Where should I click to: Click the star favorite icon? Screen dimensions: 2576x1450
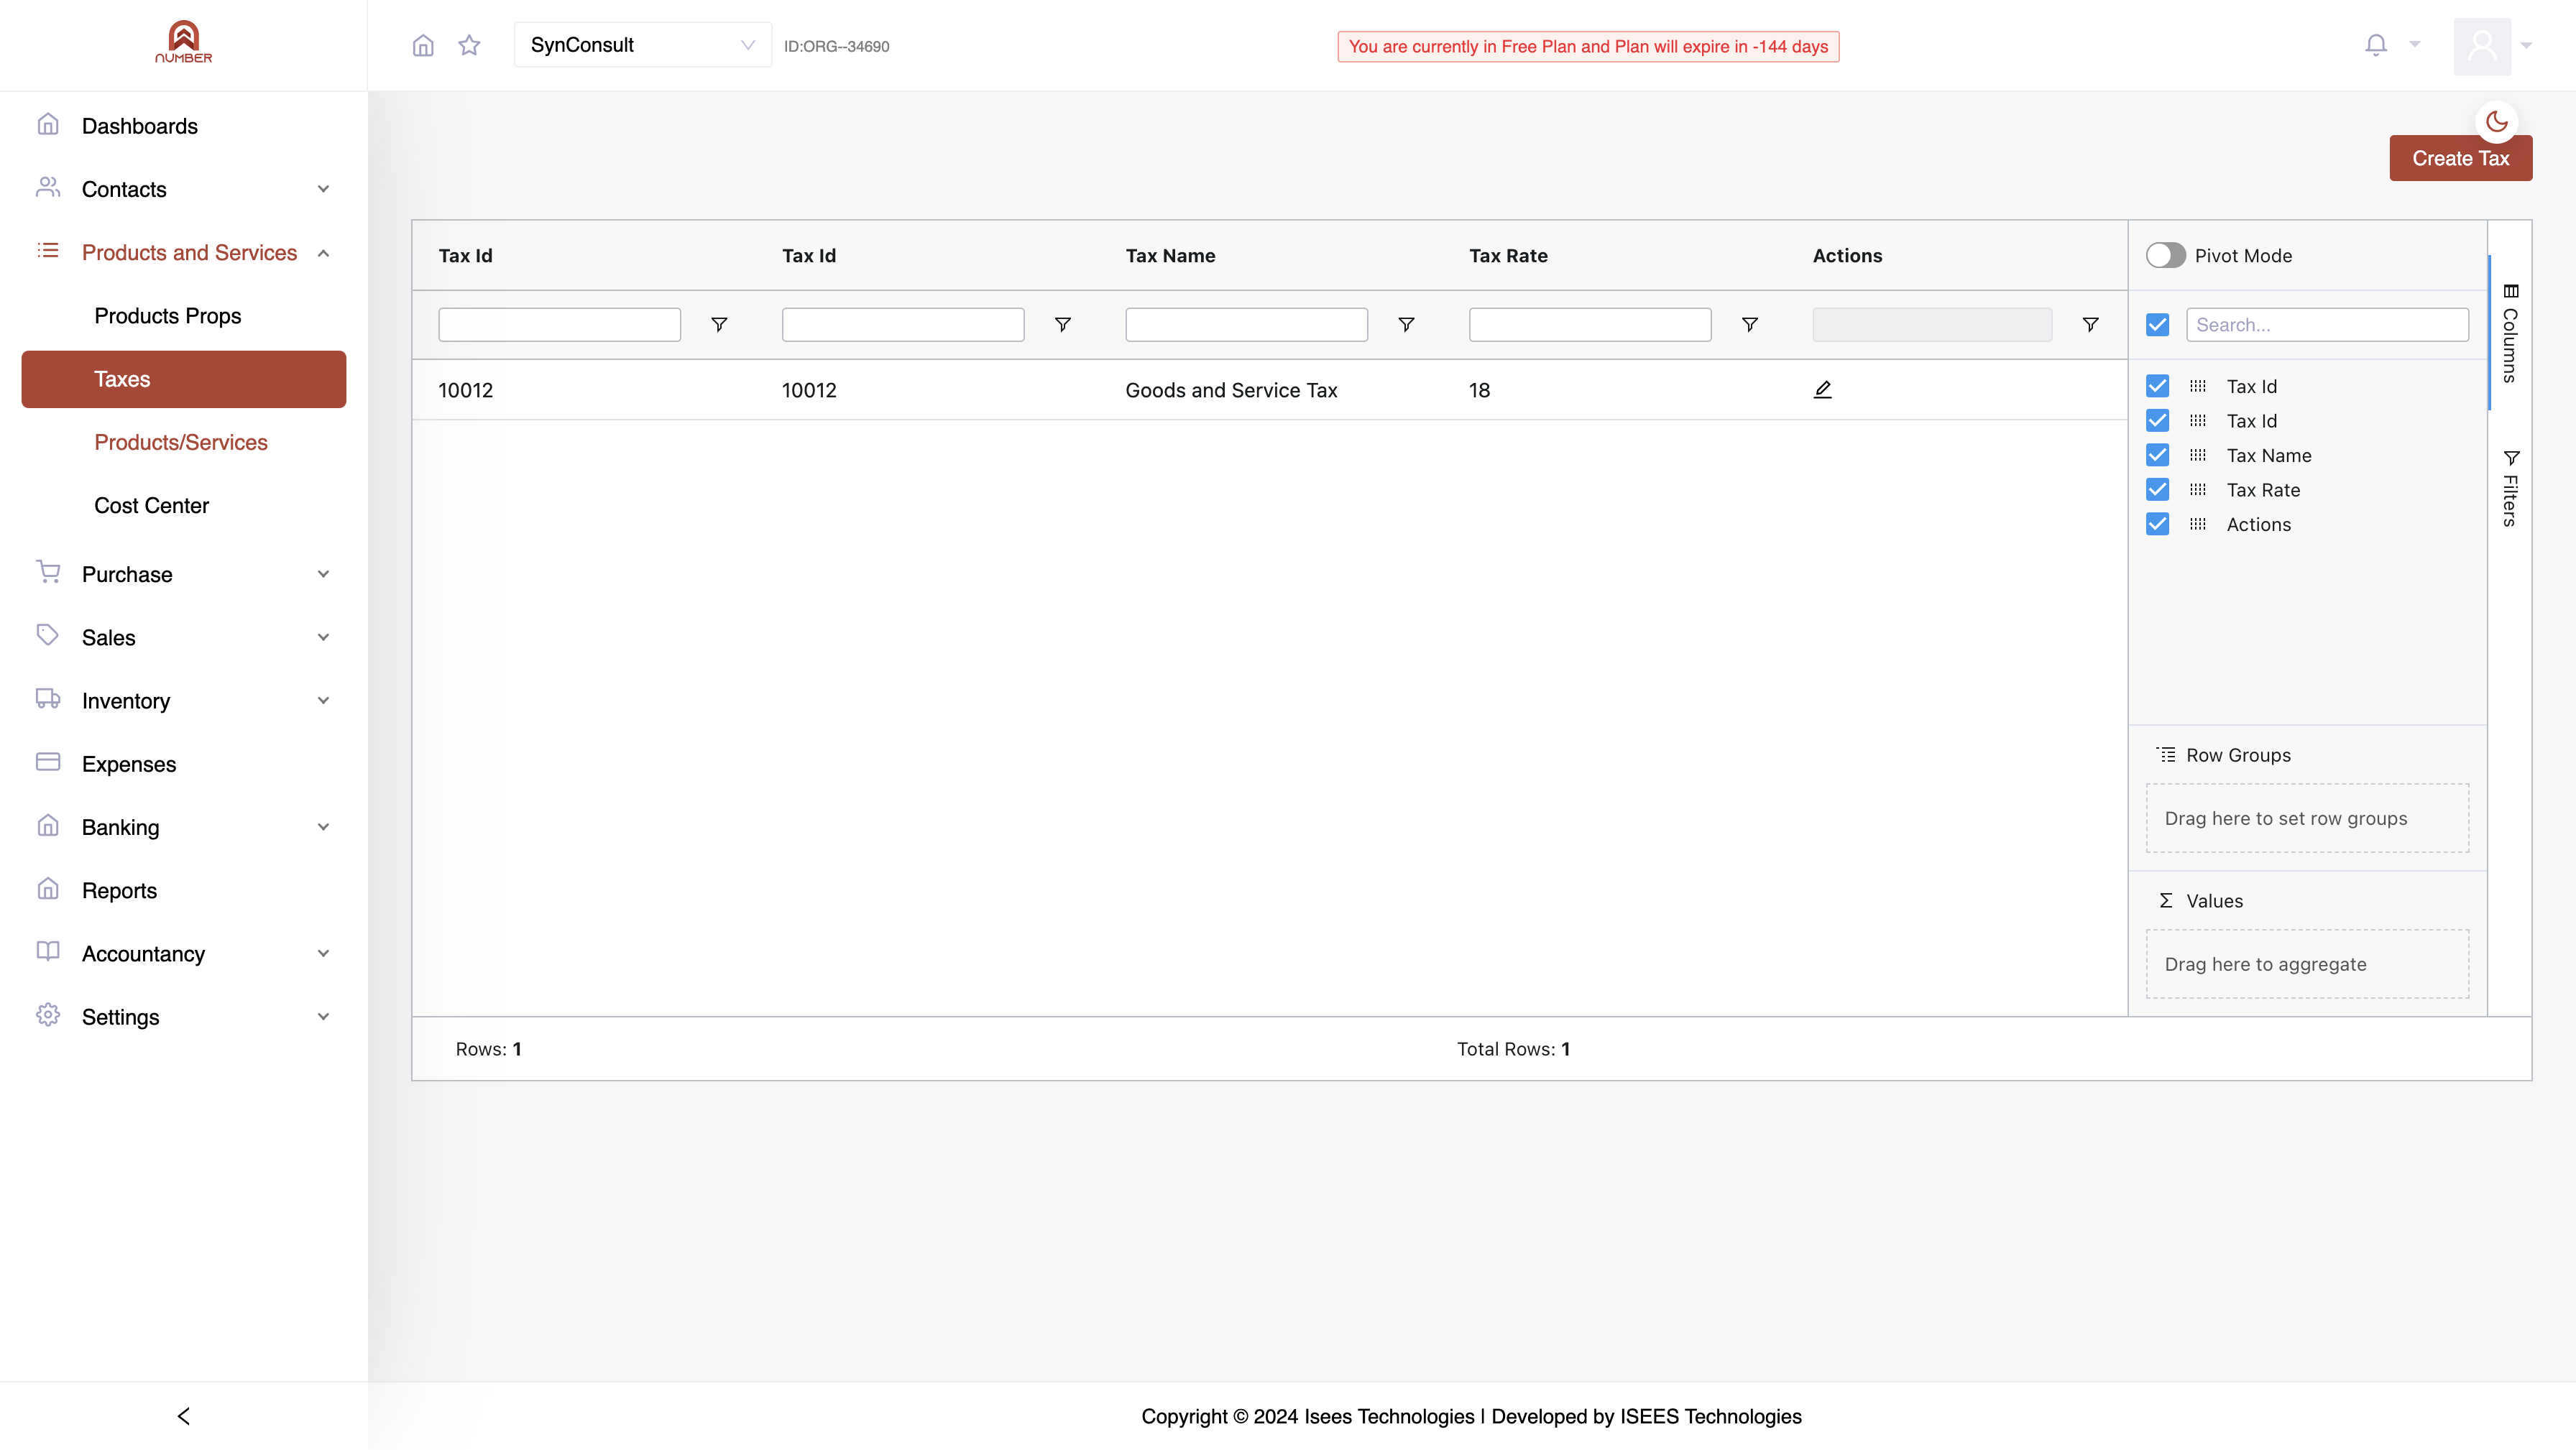[469, 45]
